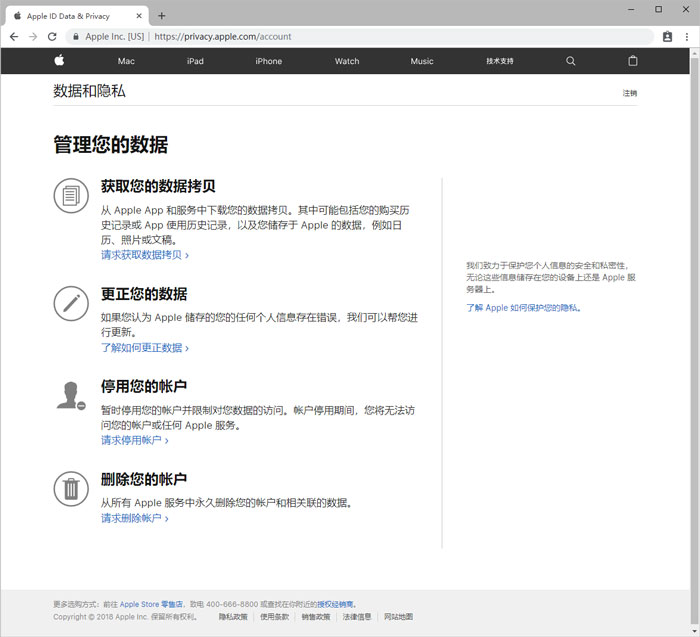Reload the page with refresh icon
The image size is (700, 637).
click(52, 37)
